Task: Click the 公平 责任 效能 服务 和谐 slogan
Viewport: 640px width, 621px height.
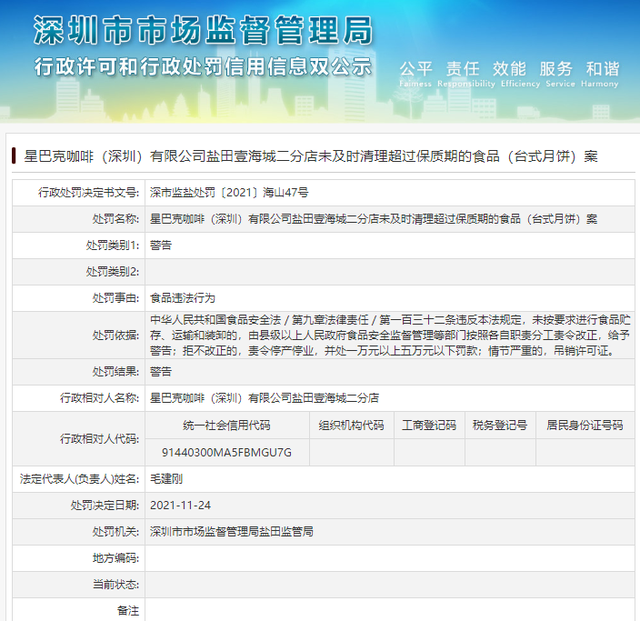Action: click(508, 69)
